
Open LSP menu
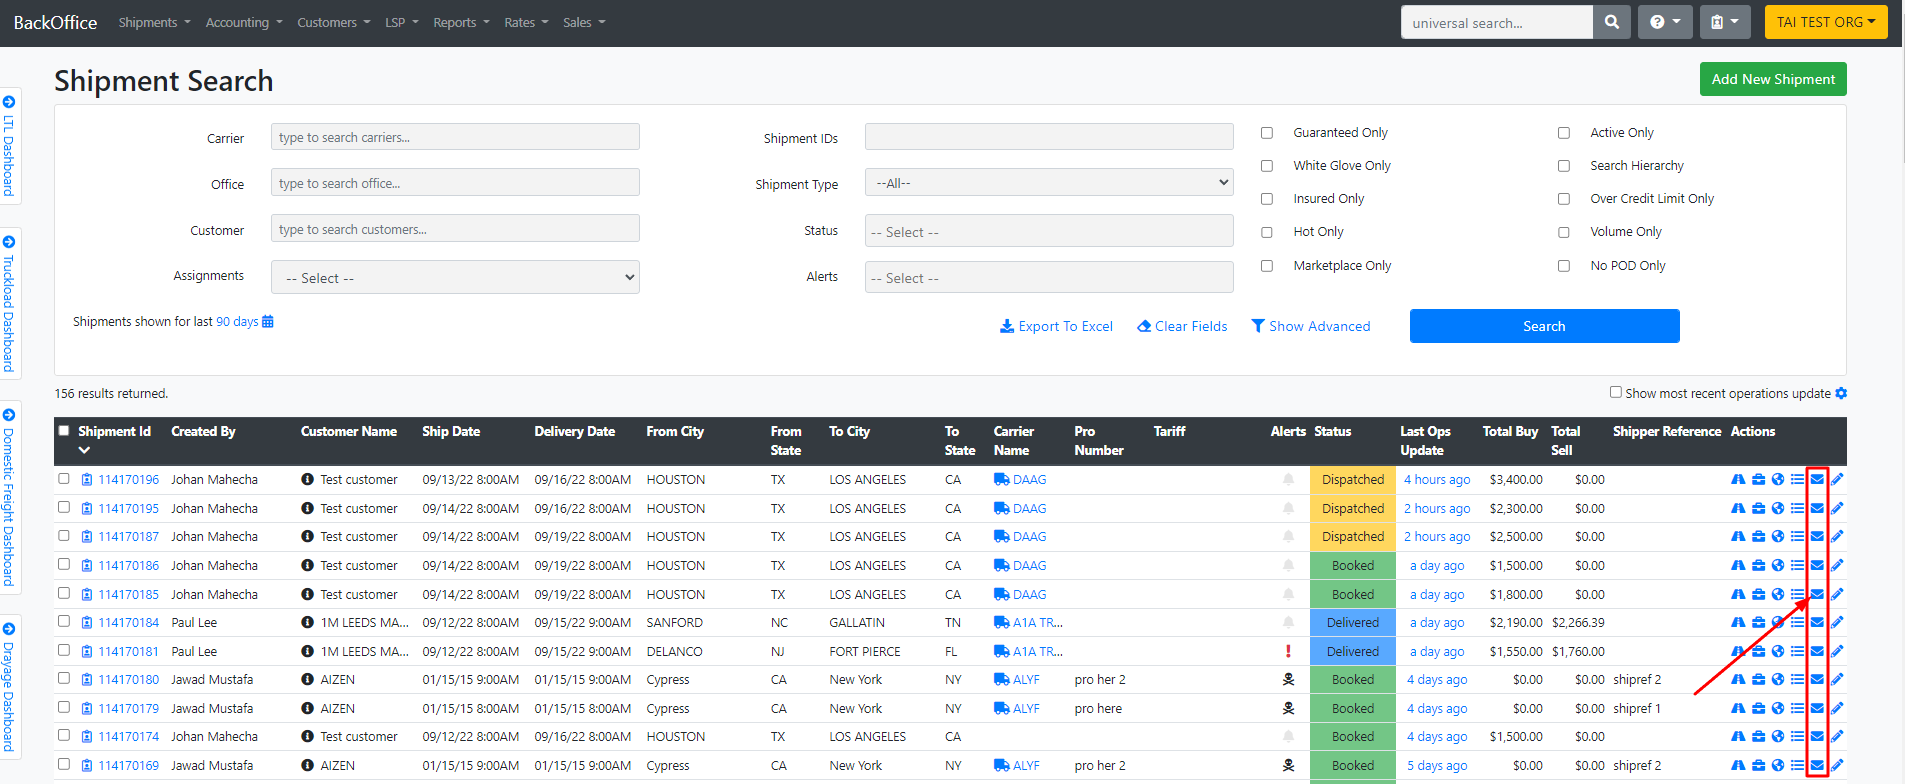point(402,22)
